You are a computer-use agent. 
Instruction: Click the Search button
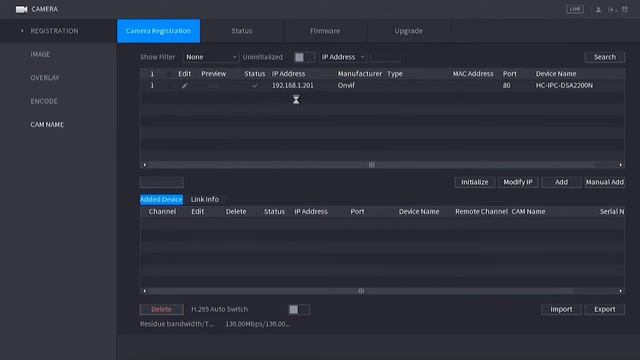pyautogui.click(x=604, y=57)
